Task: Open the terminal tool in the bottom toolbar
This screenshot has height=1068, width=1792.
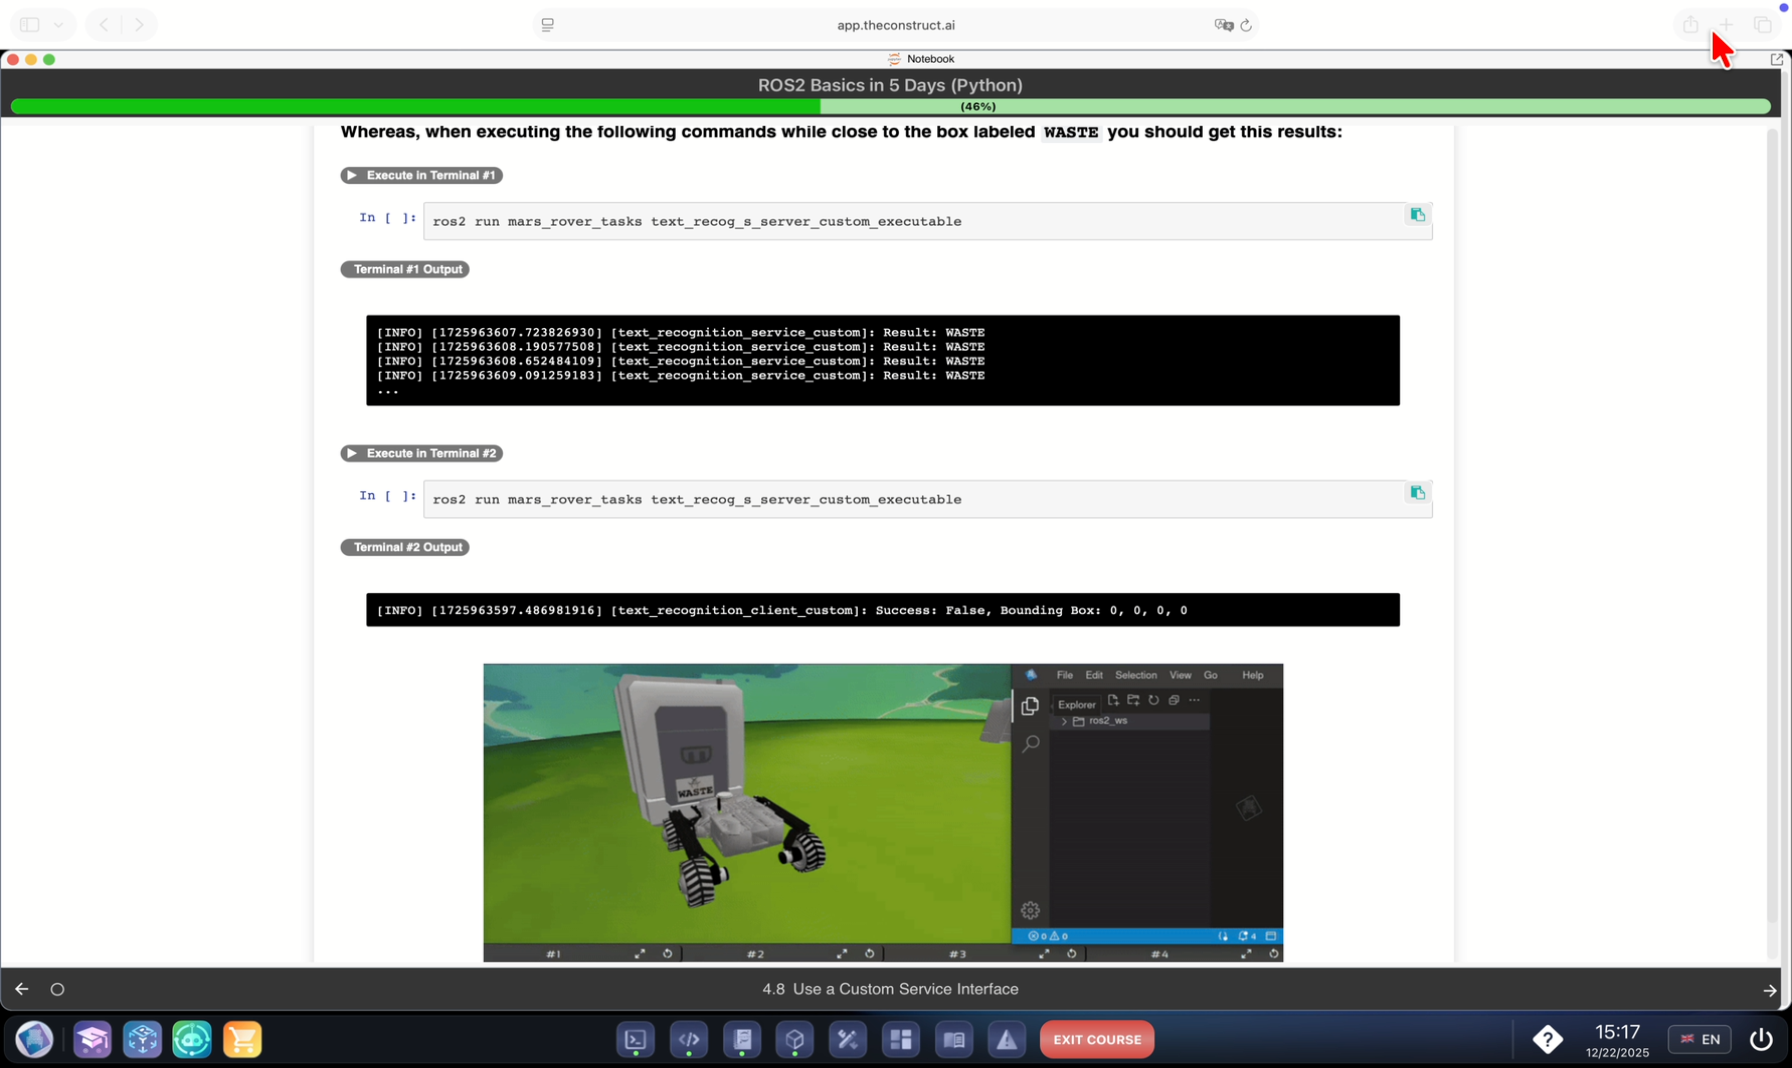Action: [635, 1040]
